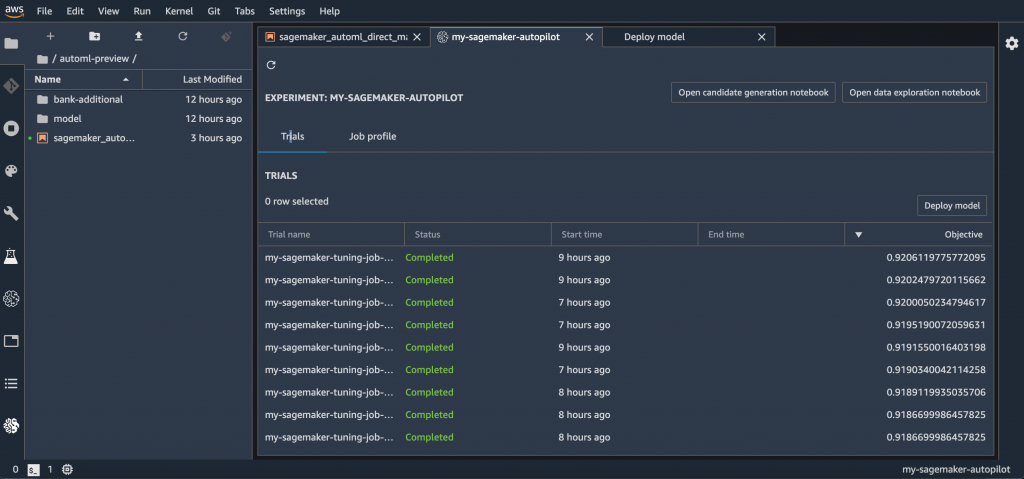Select trial with objective 0.9191550016403198
Viewport: 1024px width, 479px height.
click(x=625, y=348)
